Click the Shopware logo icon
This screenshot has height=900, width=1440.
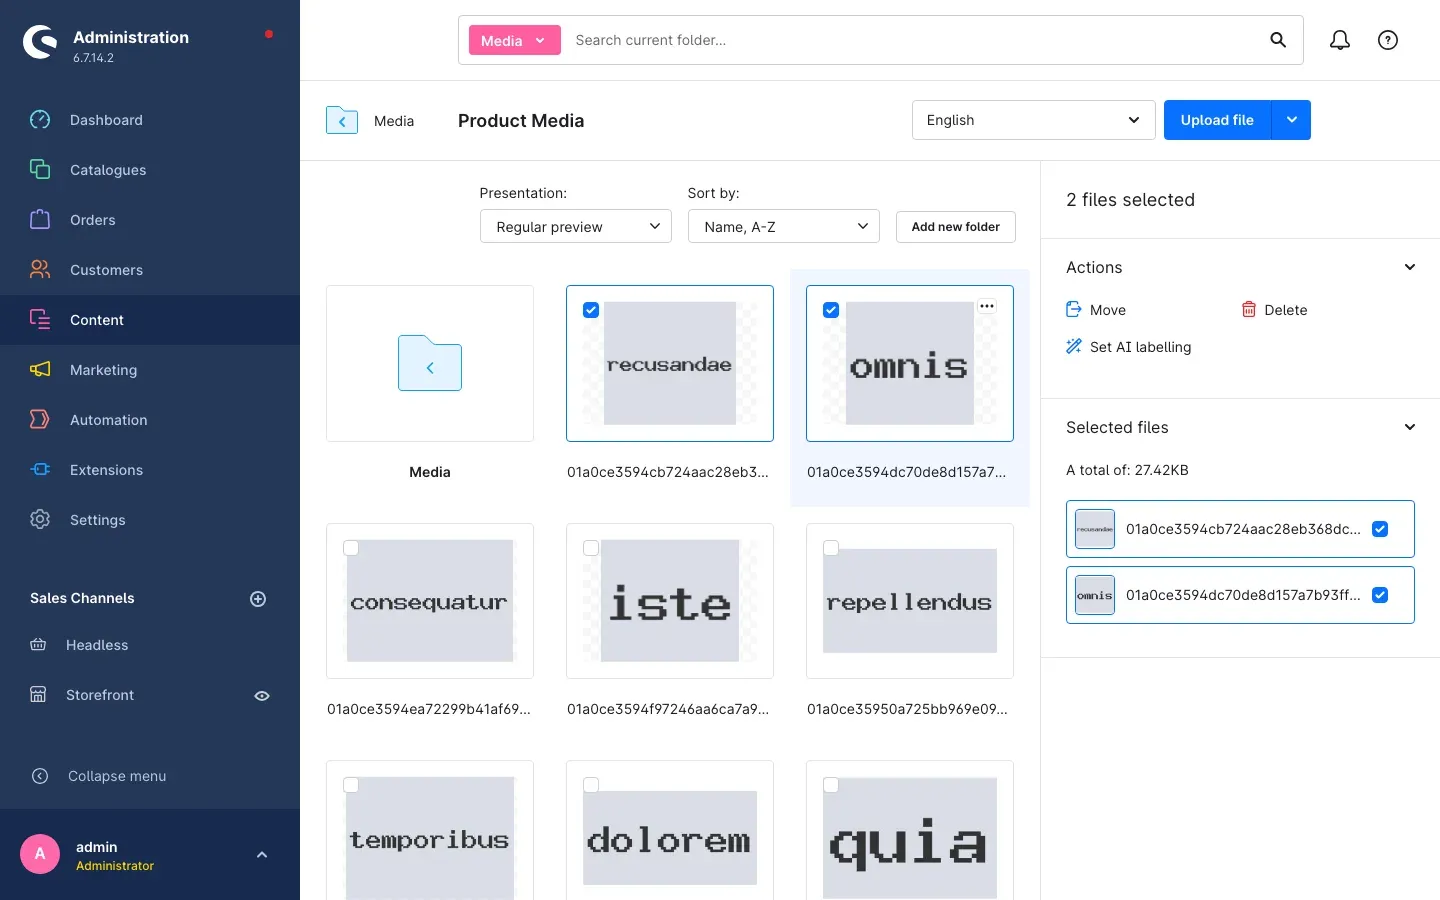tap(40, 42)
